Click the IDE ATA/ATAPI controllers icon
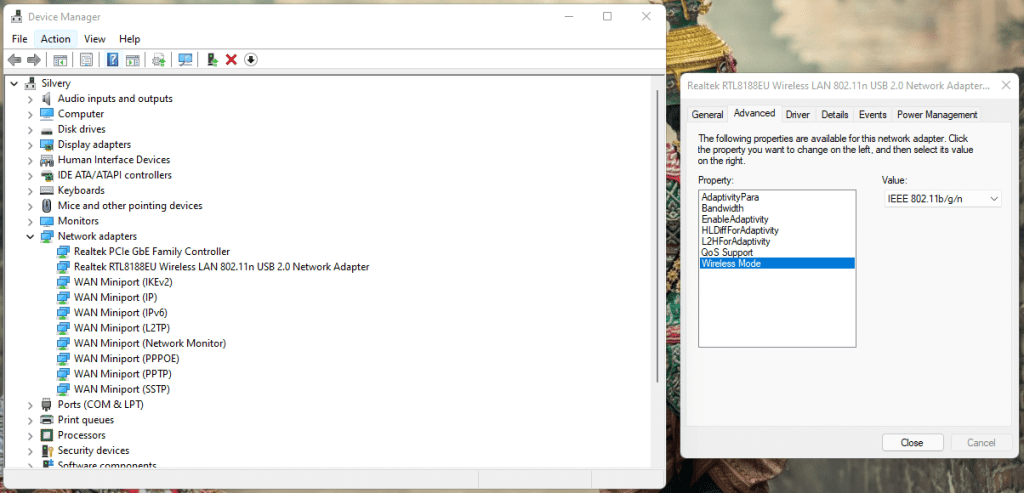1024x493 pixels. pyautogui.click(x=46, y=175)
